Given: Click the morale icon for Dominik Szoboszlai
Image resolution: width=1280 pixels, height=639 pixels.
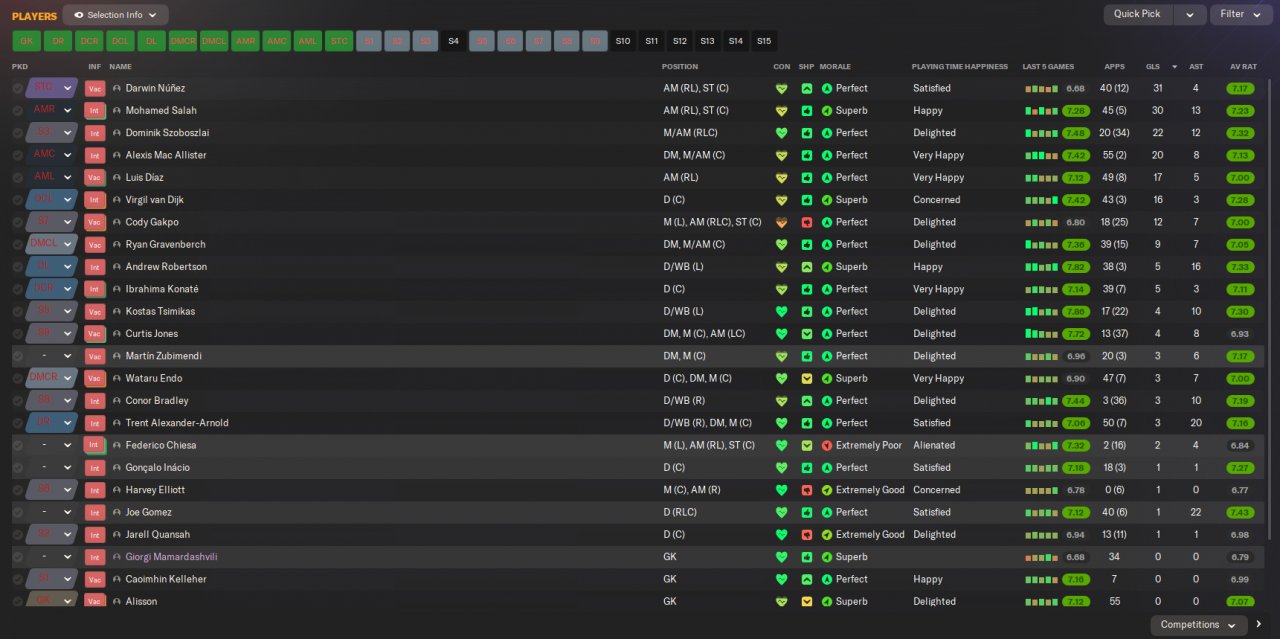Looking at the screenshot, I should 827,133.
